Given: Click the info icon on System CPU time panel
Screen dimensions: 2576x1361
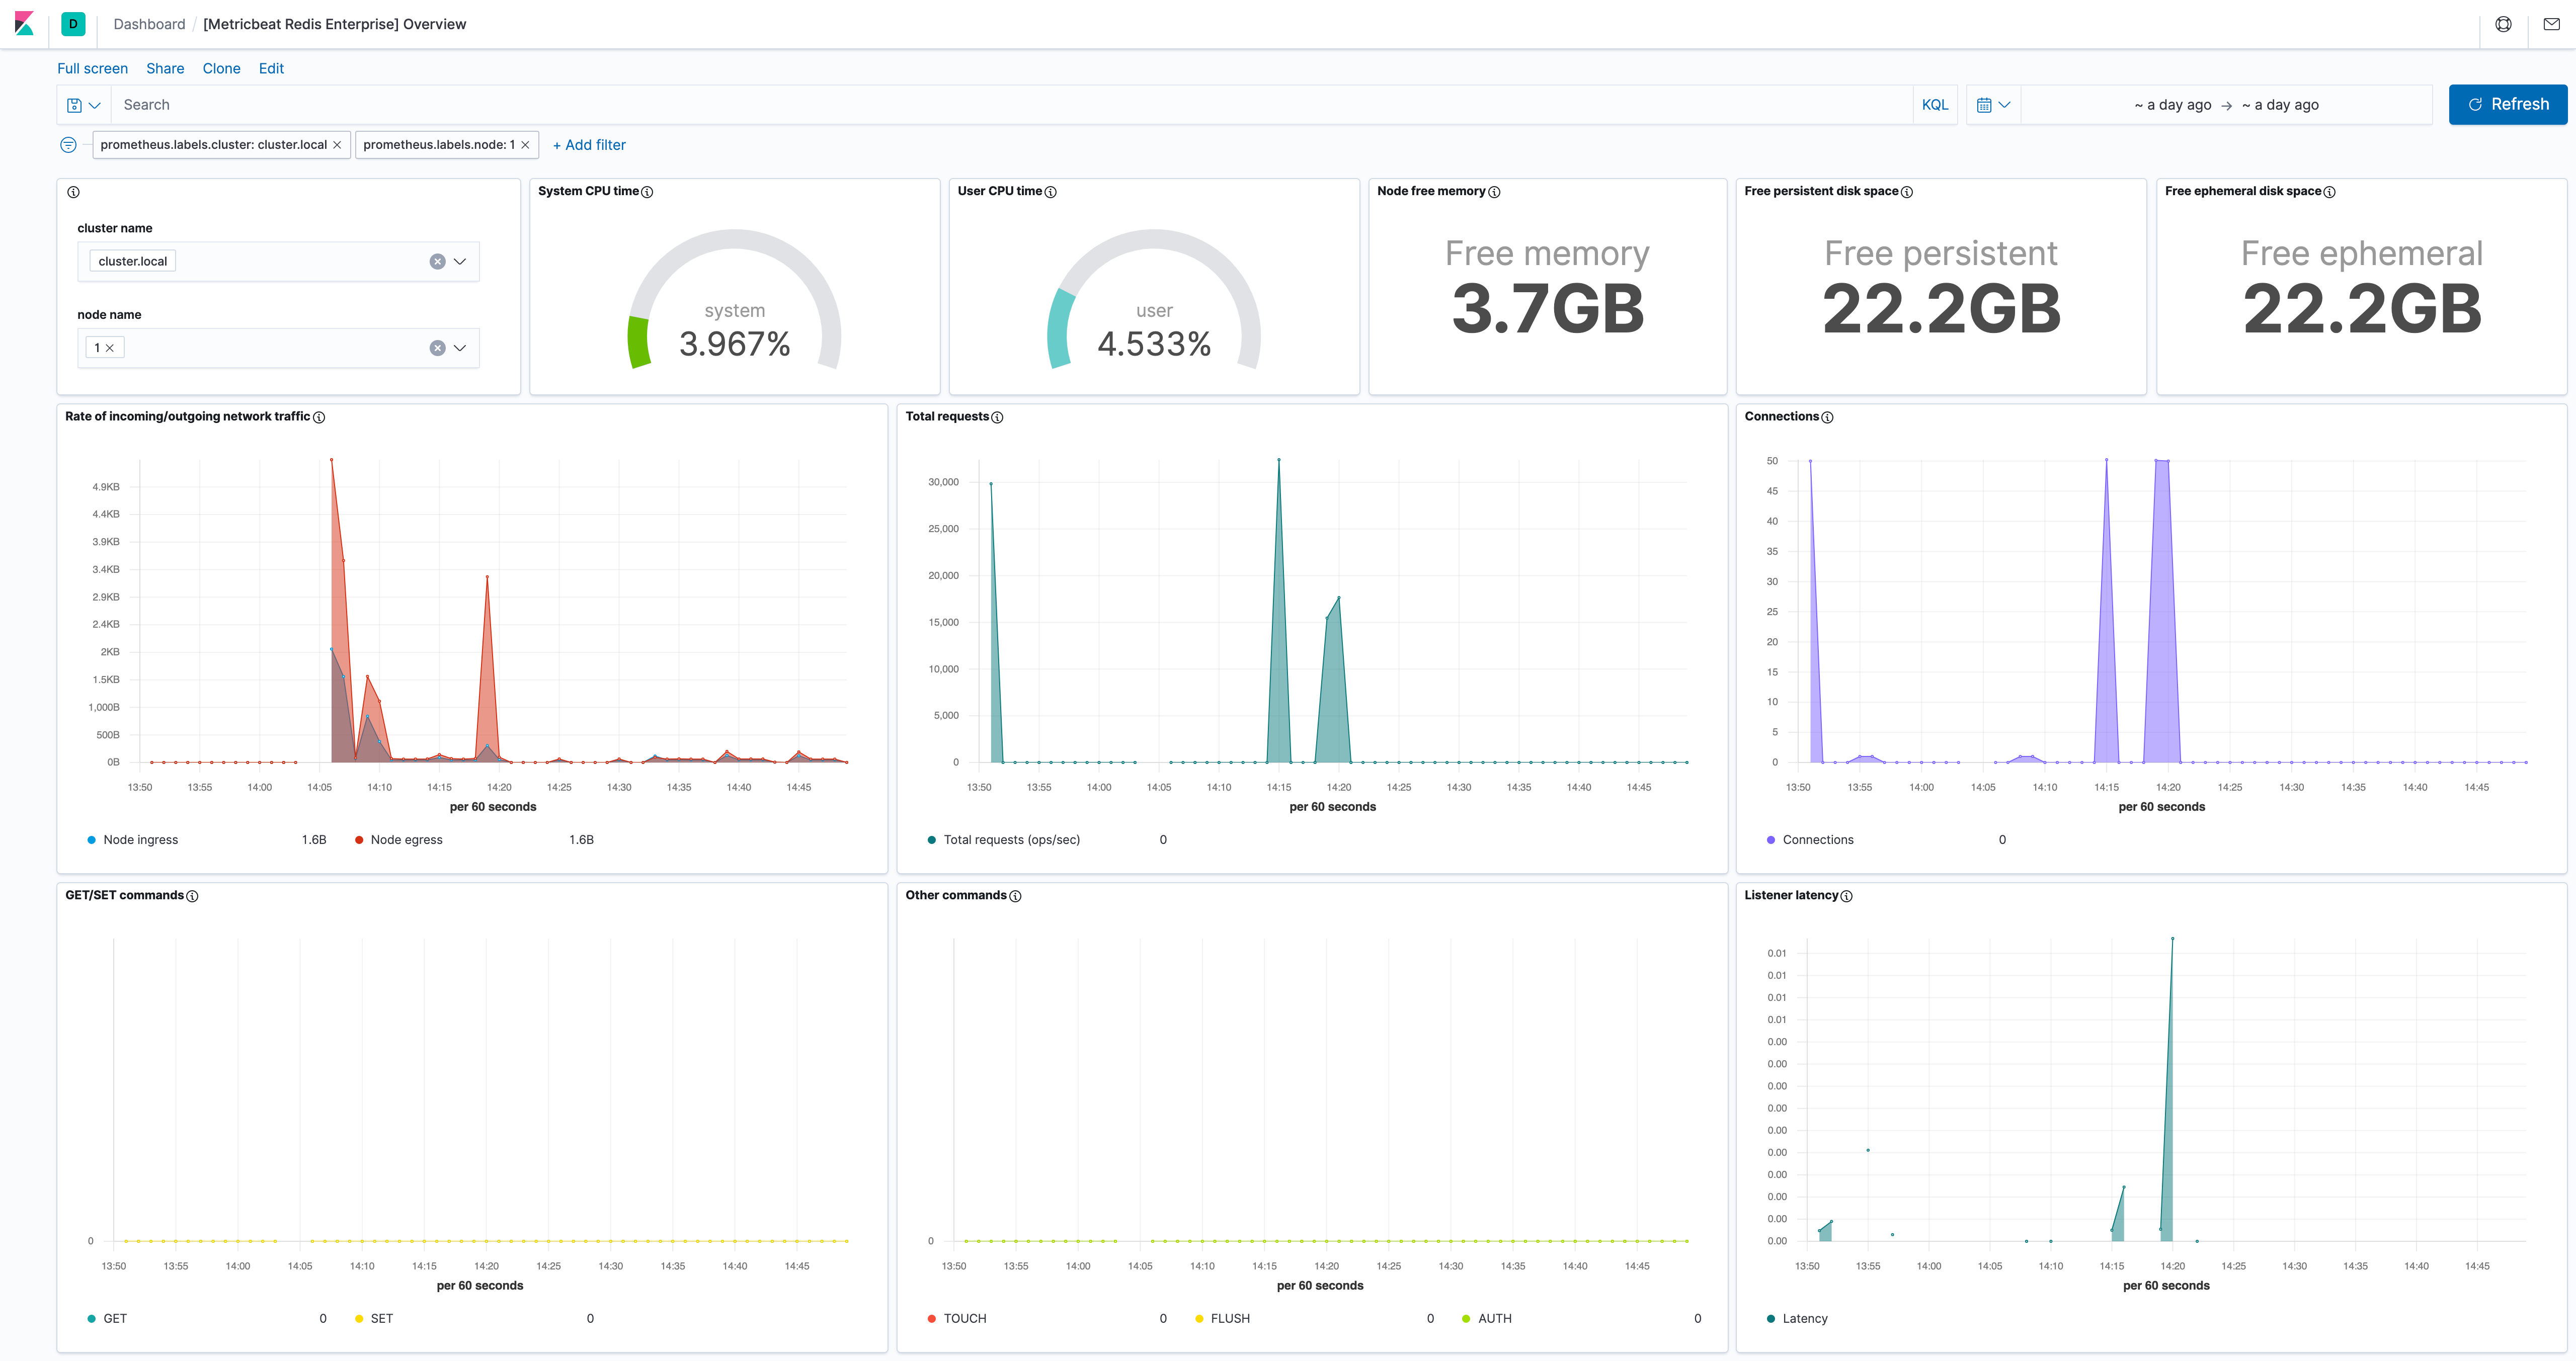Looking at the screenshot, I should pos(647,191).
